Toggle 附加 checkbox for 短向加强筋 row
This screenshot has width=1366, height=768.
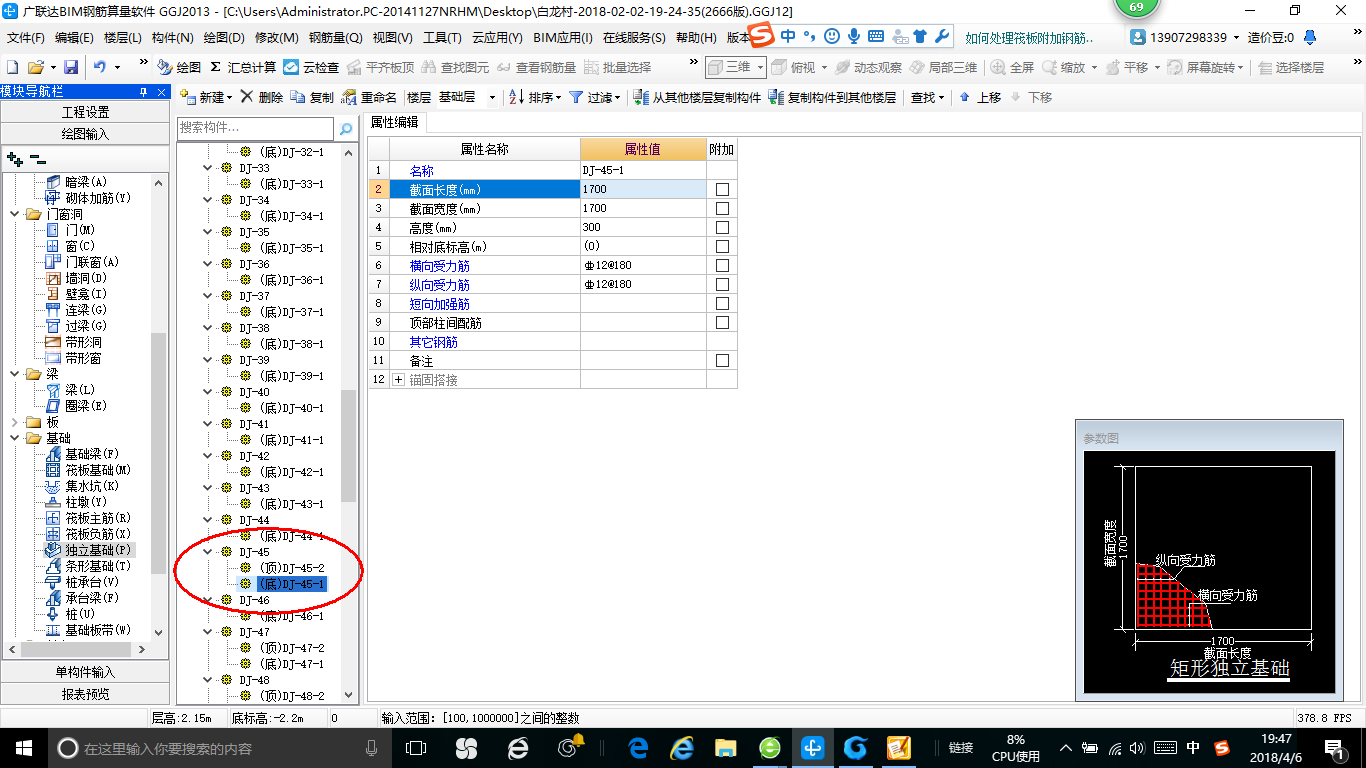click(x=722, y=303)
